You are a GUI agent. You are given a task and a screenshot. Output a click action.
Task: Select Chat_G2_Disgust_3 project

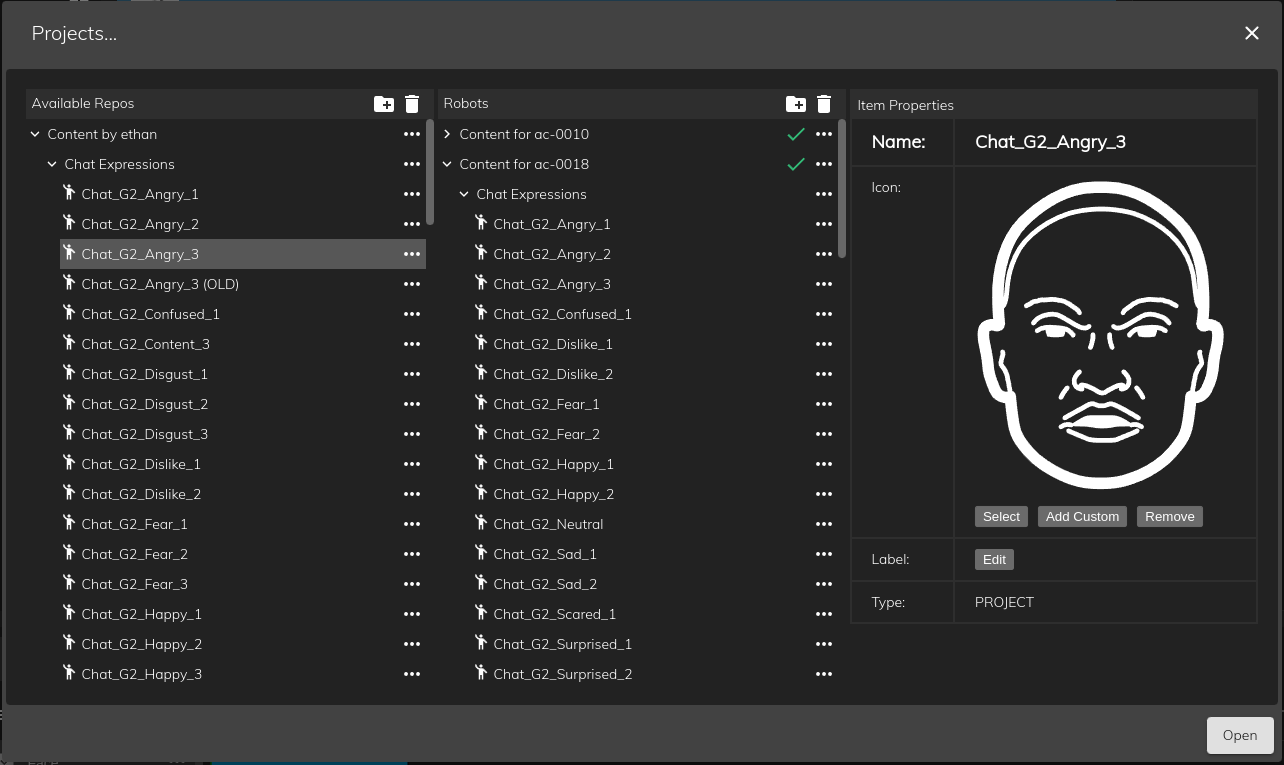pos(243,434)
